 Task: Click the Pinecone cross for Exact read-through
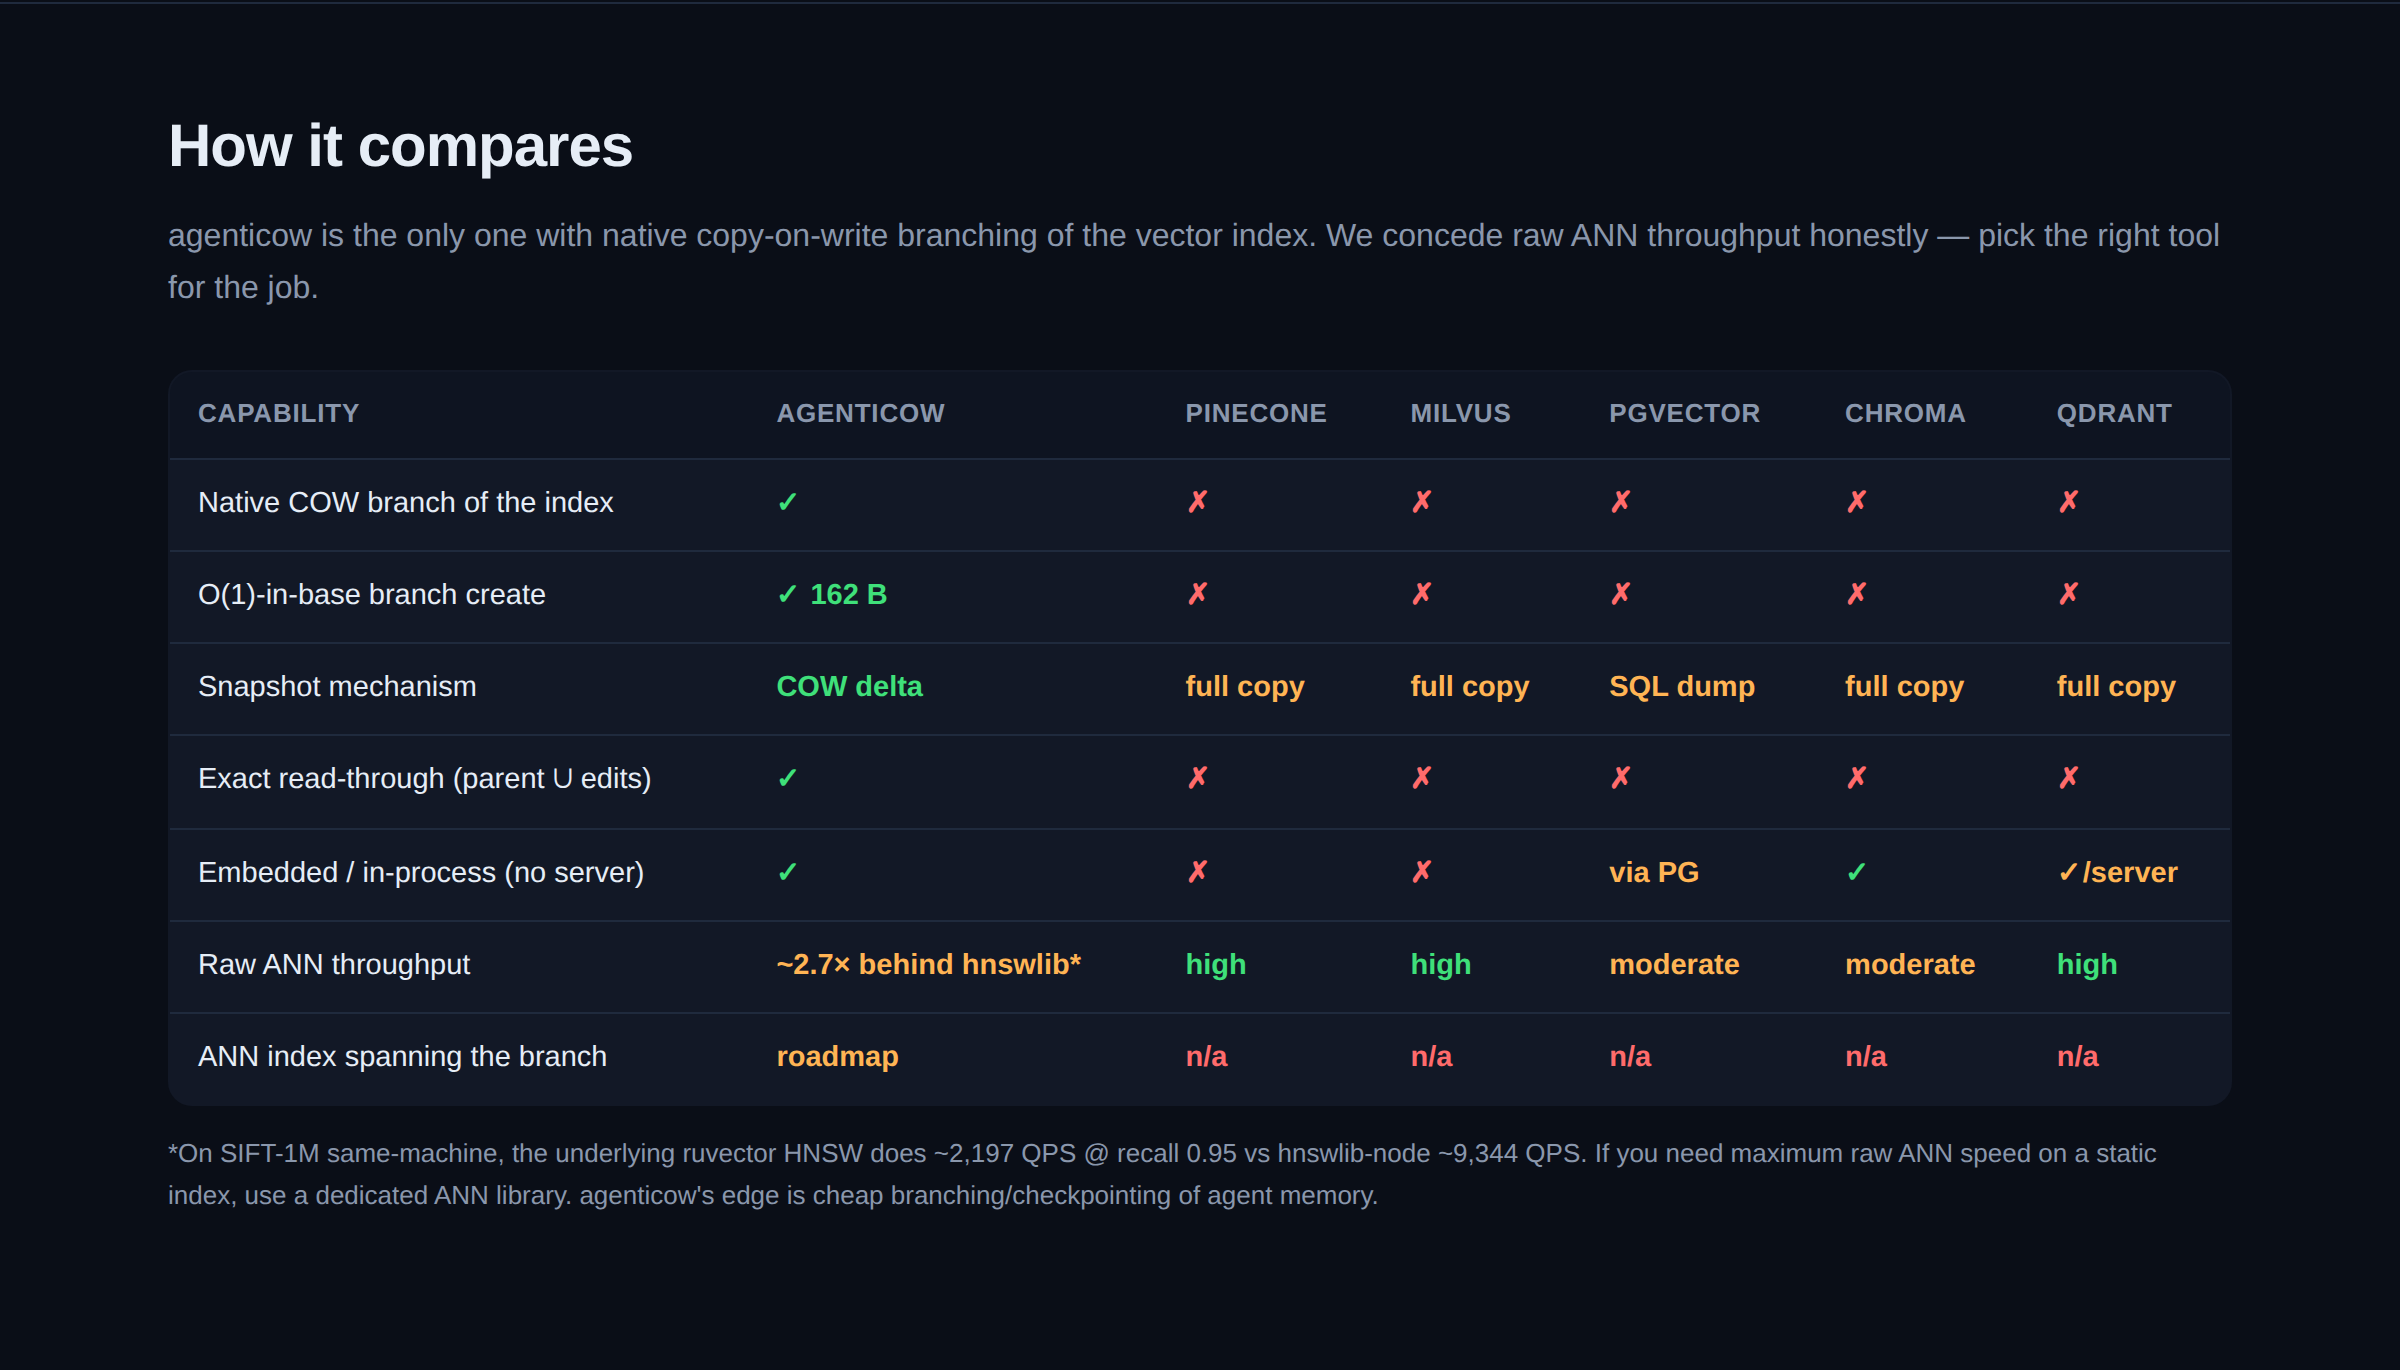[1197, 778]
